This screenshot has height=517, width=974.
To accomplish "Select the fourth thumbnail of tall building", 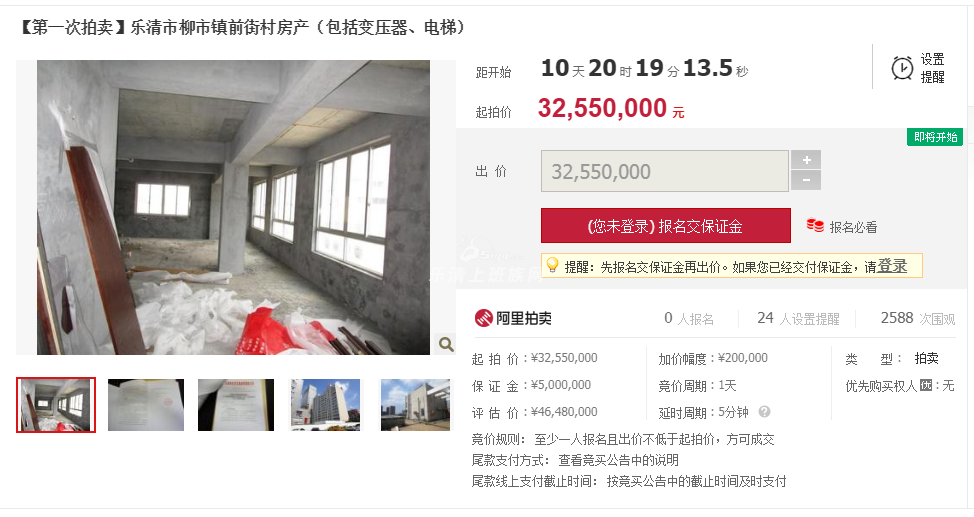I will (325, 405).
